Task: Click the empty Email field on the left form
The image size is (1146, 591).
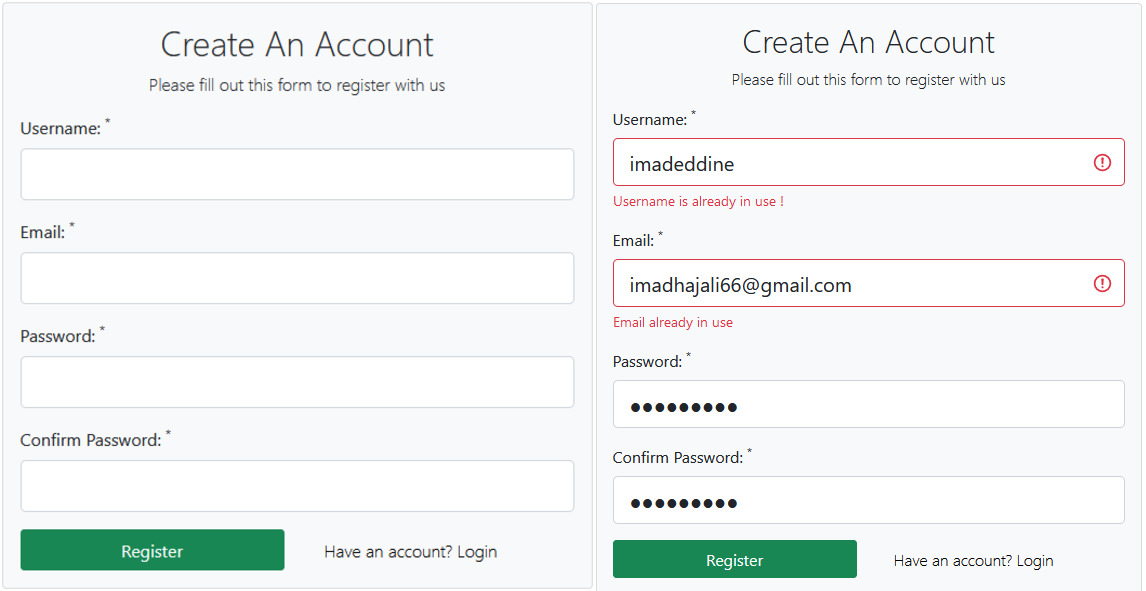Action: pyautogui.click(x=297, y=278)
